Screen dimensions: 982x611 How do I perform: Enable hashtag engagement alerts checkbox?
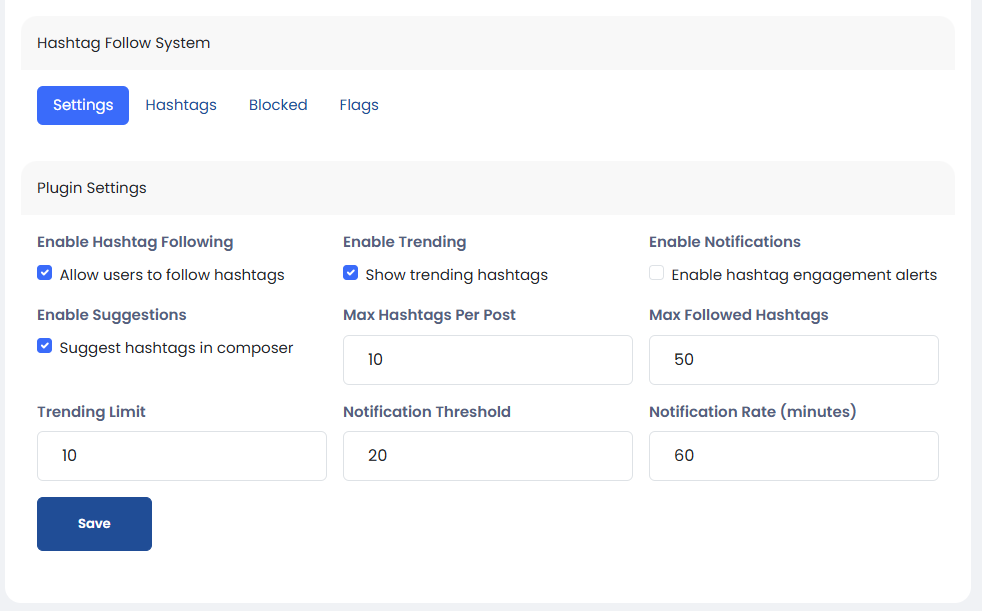656,273
